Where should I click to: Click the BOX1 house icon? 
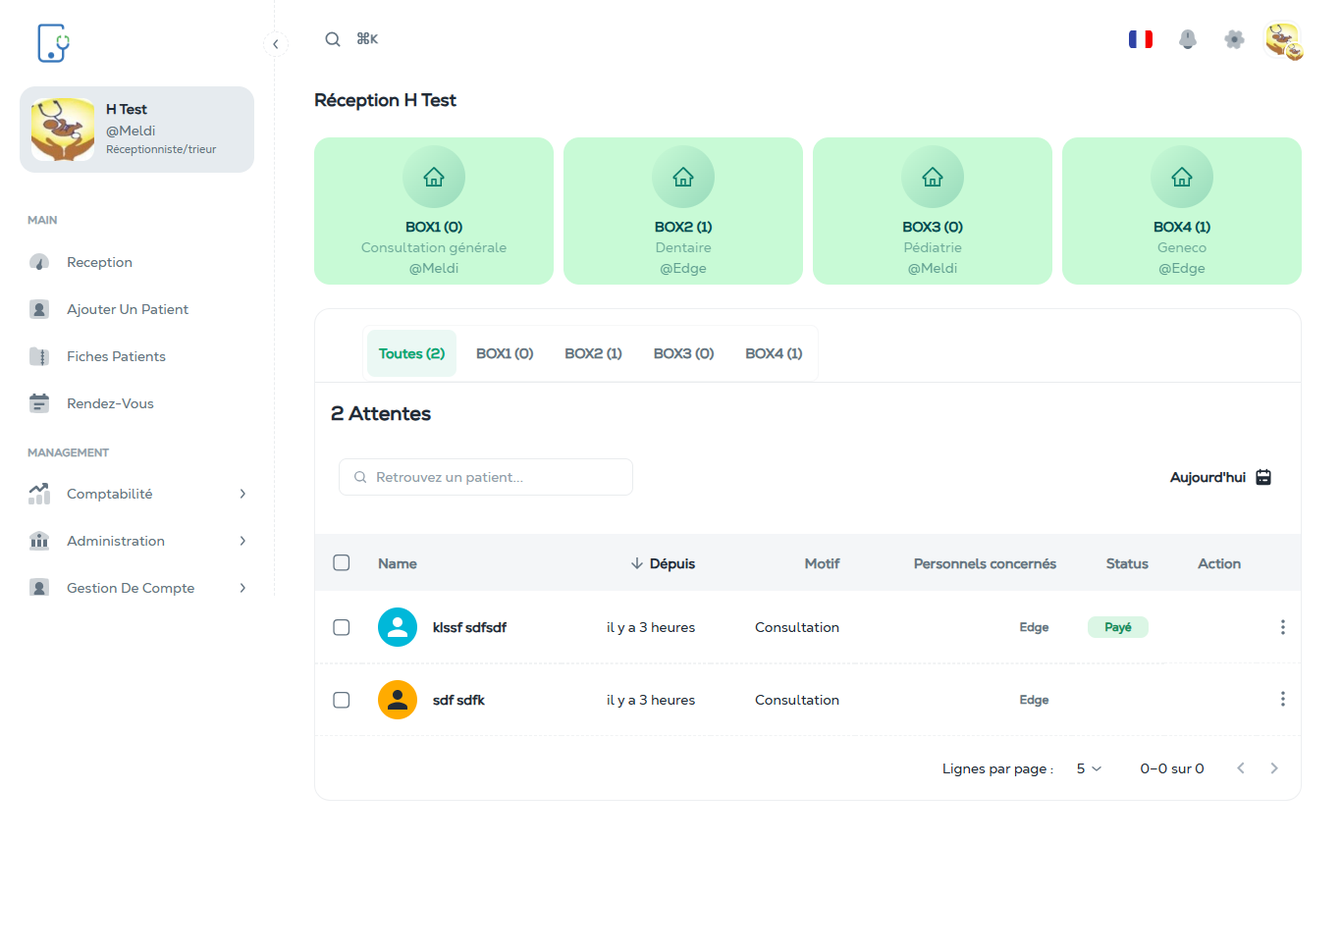tap(434, 177)
